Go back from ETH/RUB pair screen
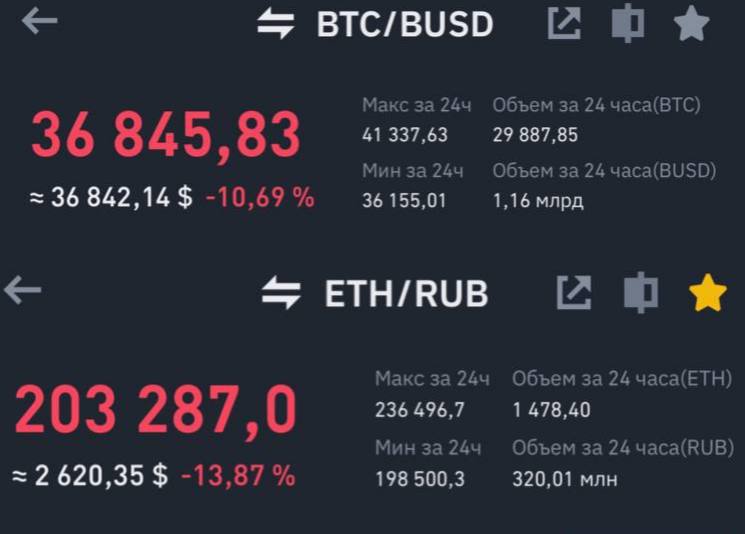 tap(23, 290)
